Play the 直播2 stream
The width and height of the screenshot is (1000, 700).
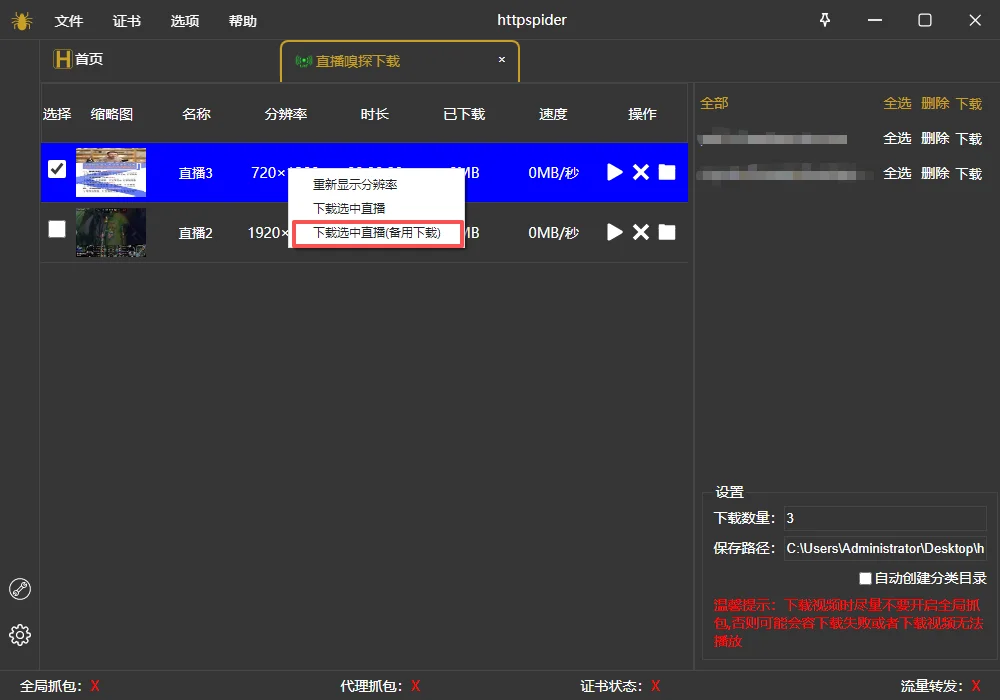tap(615, 232)
